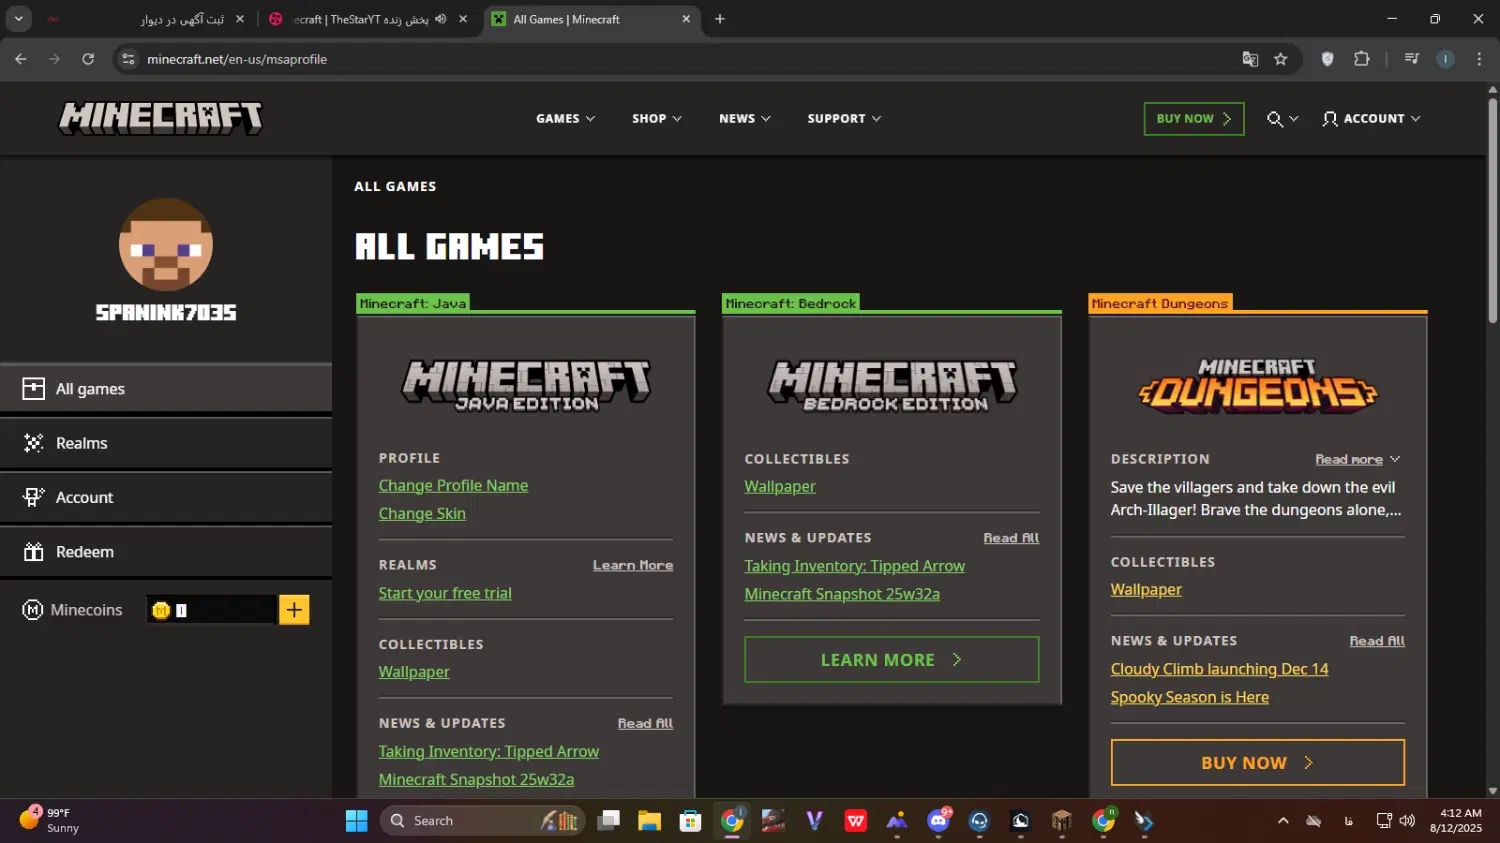
Task: Open Cloudy Climb launching Dec 14 link
Action: pos(1219,670)
